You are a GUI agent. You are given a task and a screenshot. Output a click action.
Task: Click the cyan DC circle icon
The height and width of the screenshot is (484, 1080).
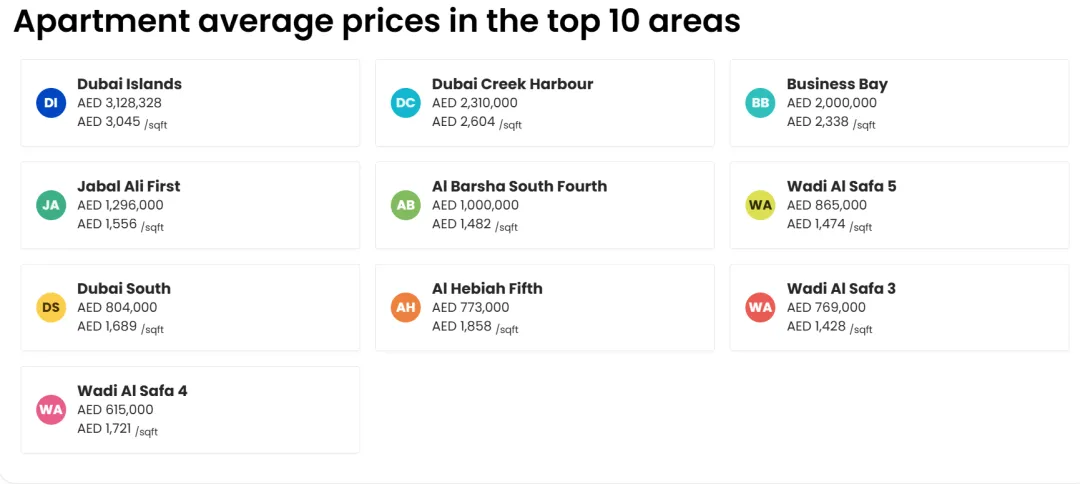(x=406, y=103)
